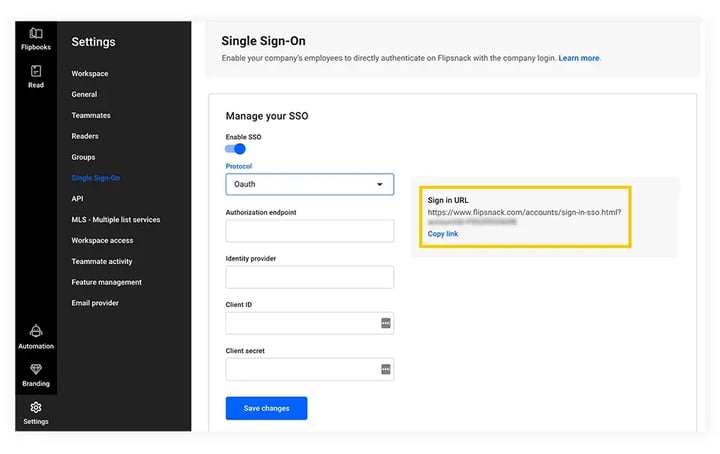Screen dimensions: 720x454
Task: Click the Save changes button
Action: coord(266,408)
